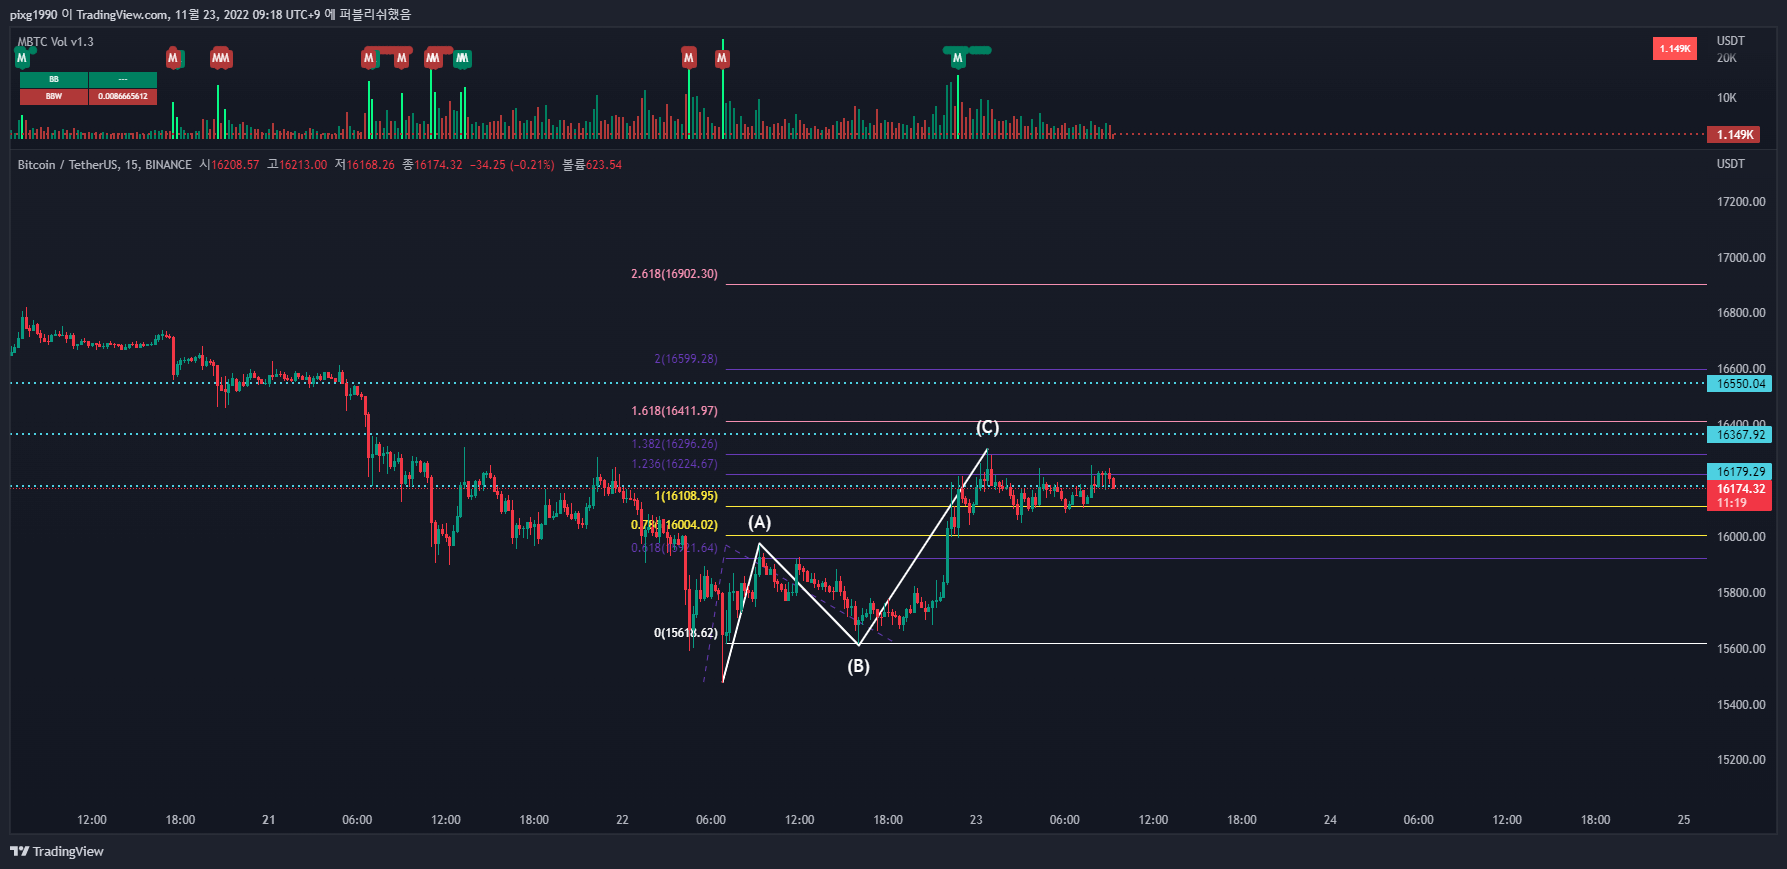Click the USDT label in the main price pane
The image size is (1787, 869).
click(x=1731, y=164)
